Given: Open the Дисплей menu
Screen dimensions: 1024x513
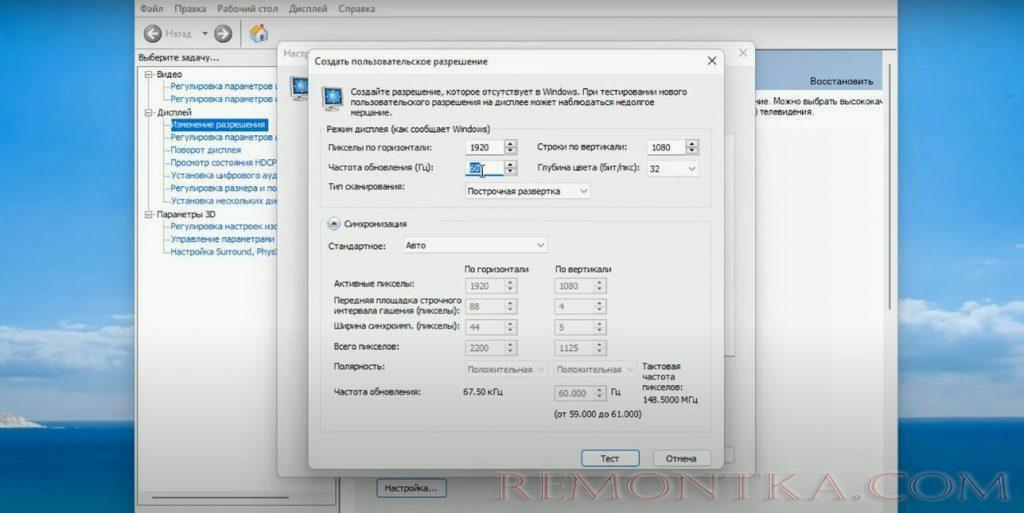Looking at the screenshot, I should click(308, 8).
